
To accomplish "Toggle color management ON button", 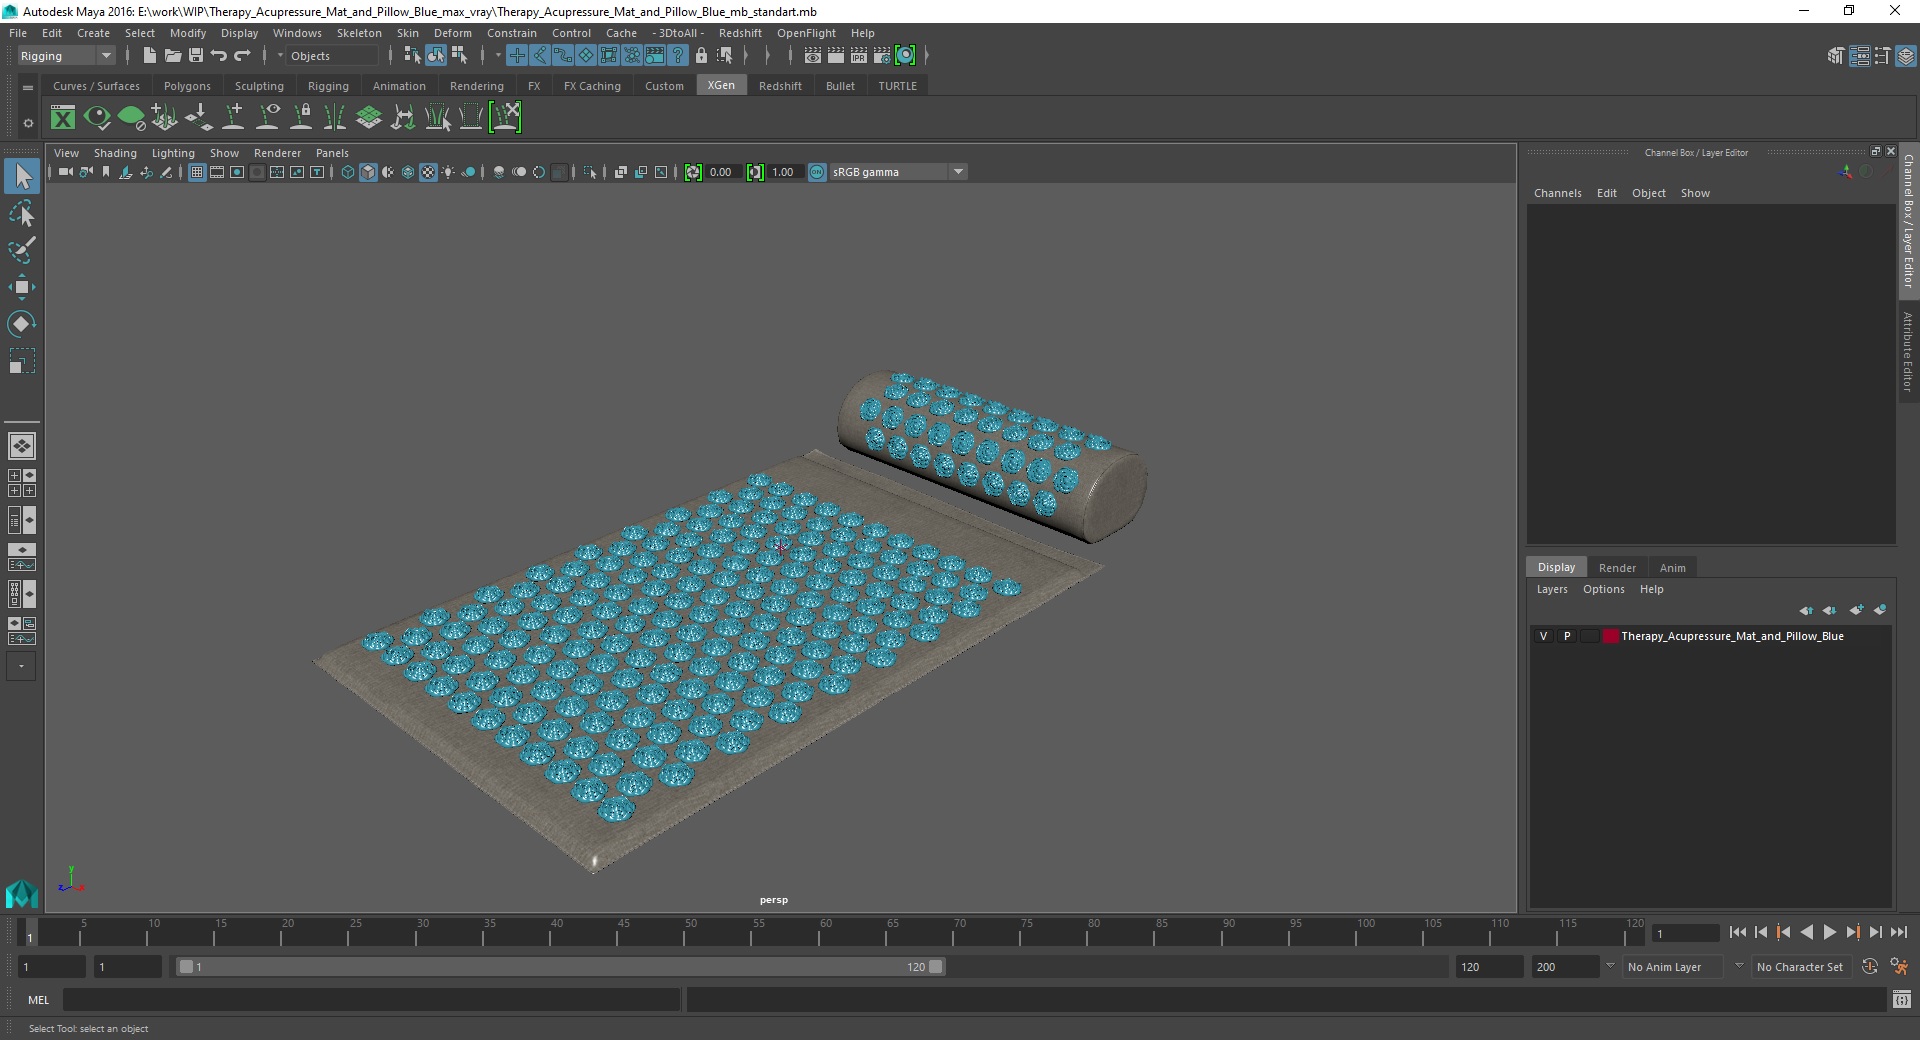I will pyautogui.click(x=817, y=172).
